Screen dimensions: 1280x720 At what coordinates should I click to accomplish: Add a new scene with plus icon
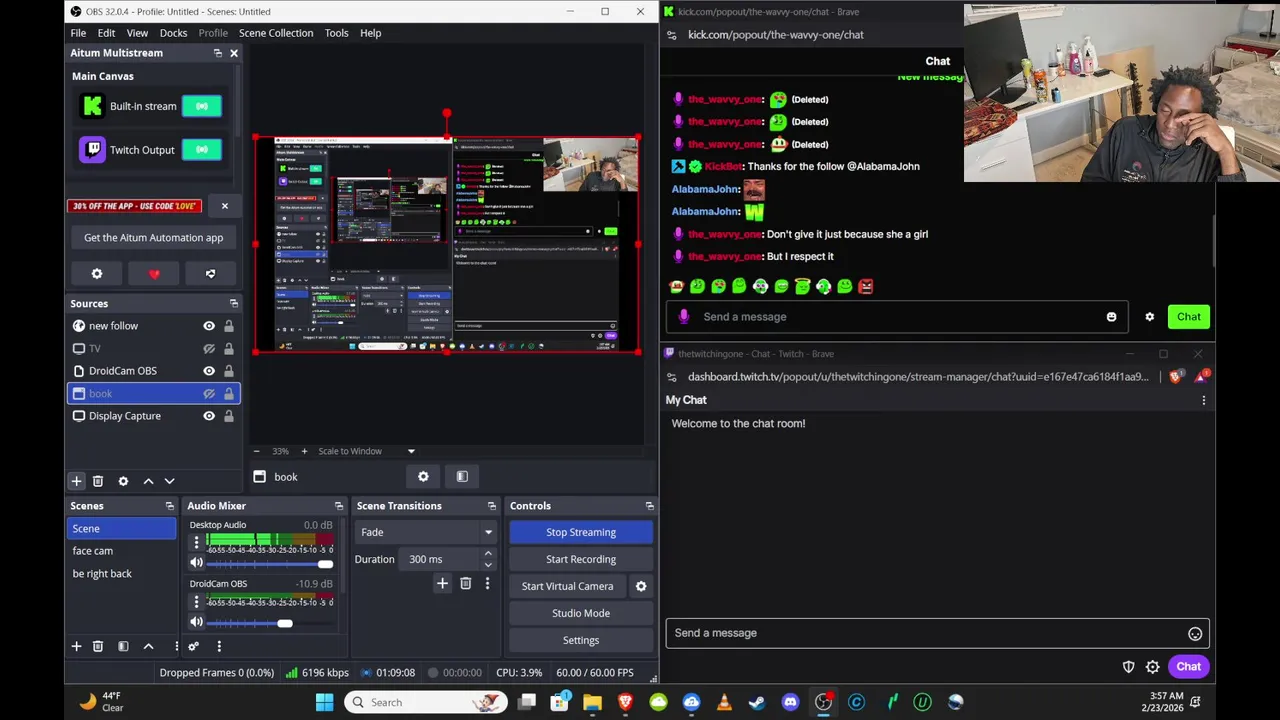click(x=76, y=646)
